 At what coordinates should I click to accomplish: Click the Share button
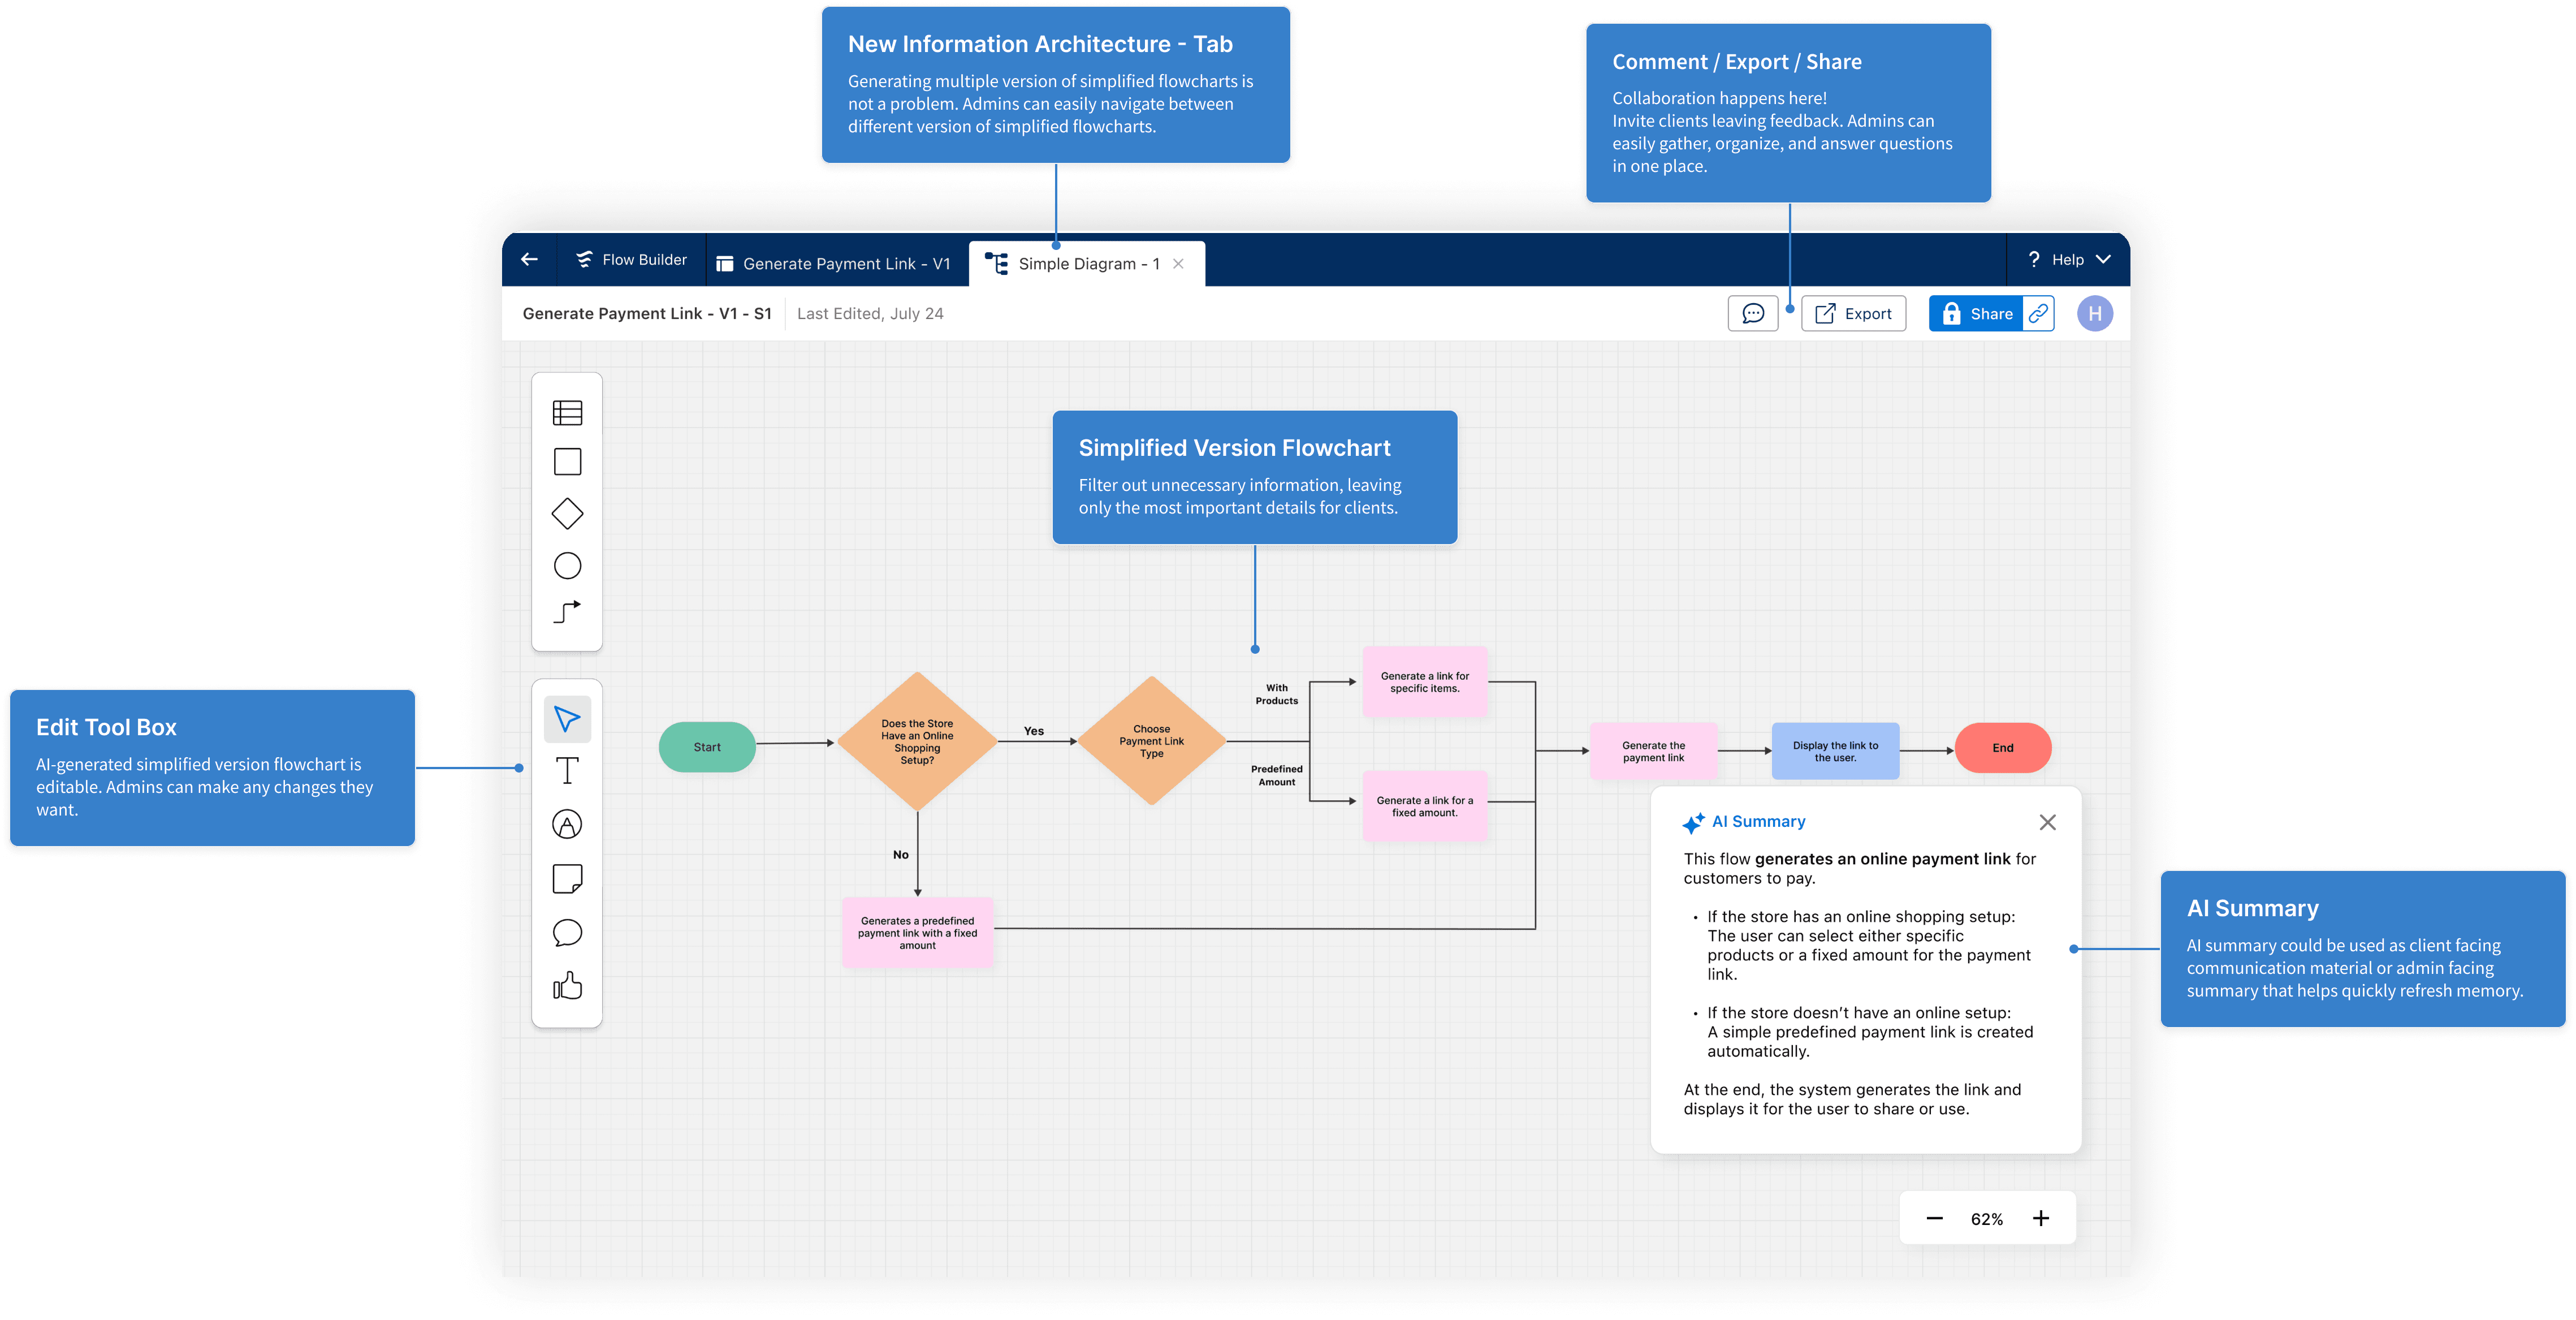point(1977,314)
